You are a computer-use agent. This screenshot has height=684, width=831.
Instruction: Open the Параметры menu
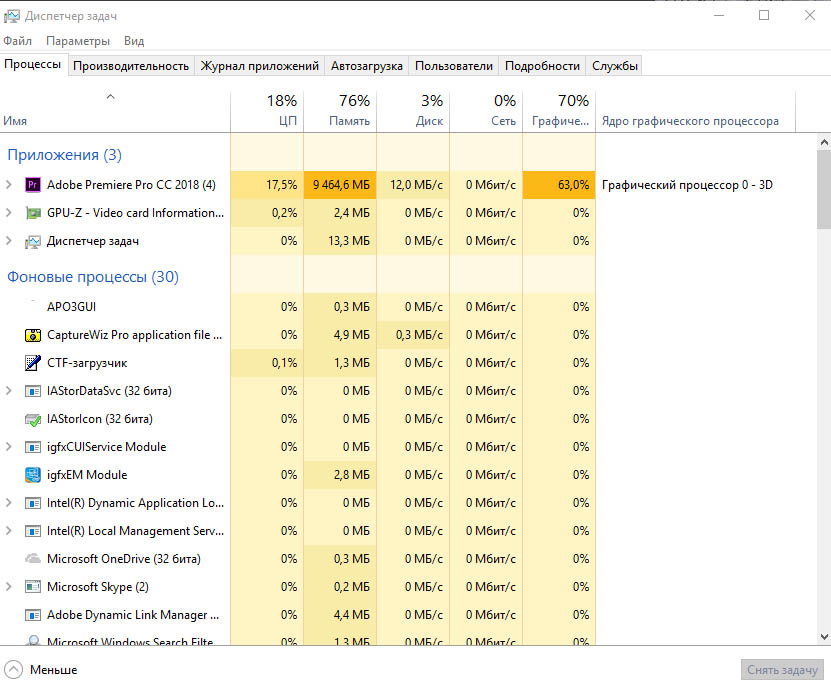click(x=78, y=41)
